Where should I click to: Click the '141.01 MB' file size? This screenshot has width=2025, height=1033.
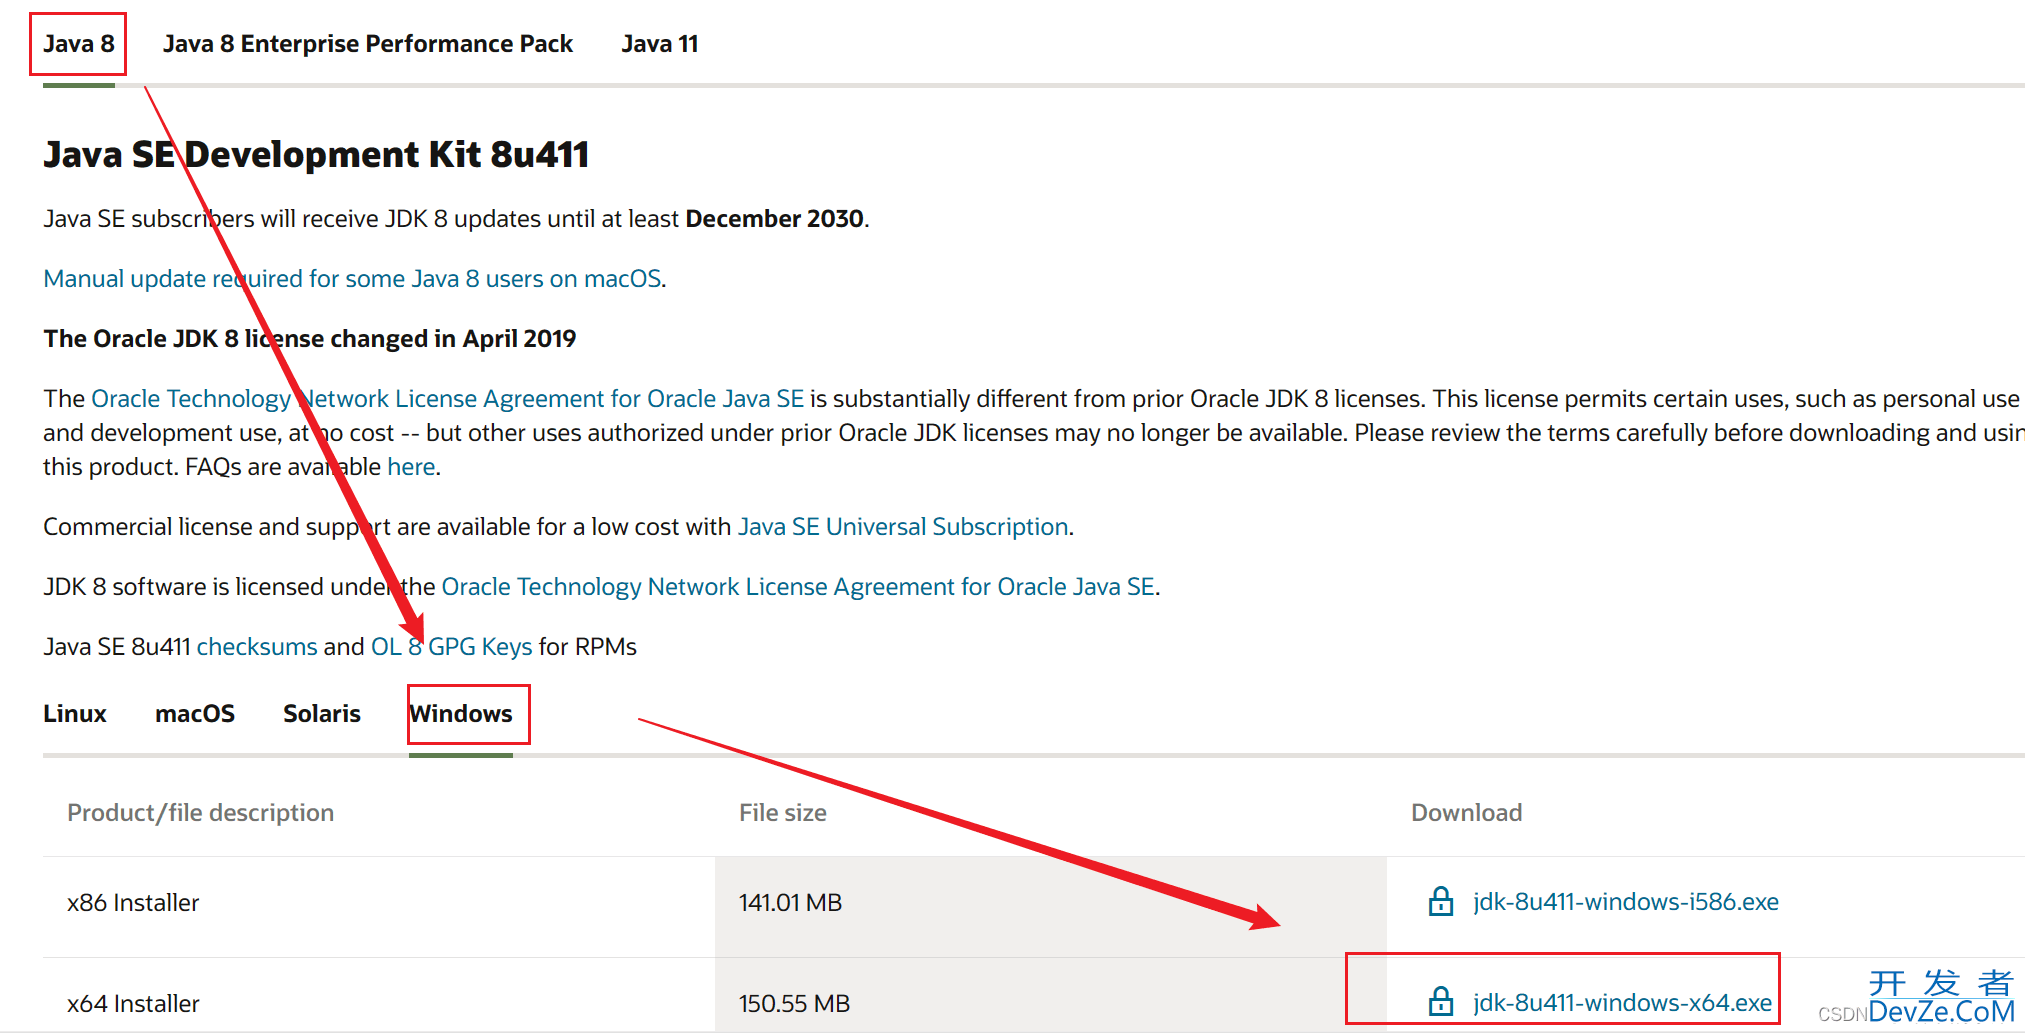click(790, 902)
